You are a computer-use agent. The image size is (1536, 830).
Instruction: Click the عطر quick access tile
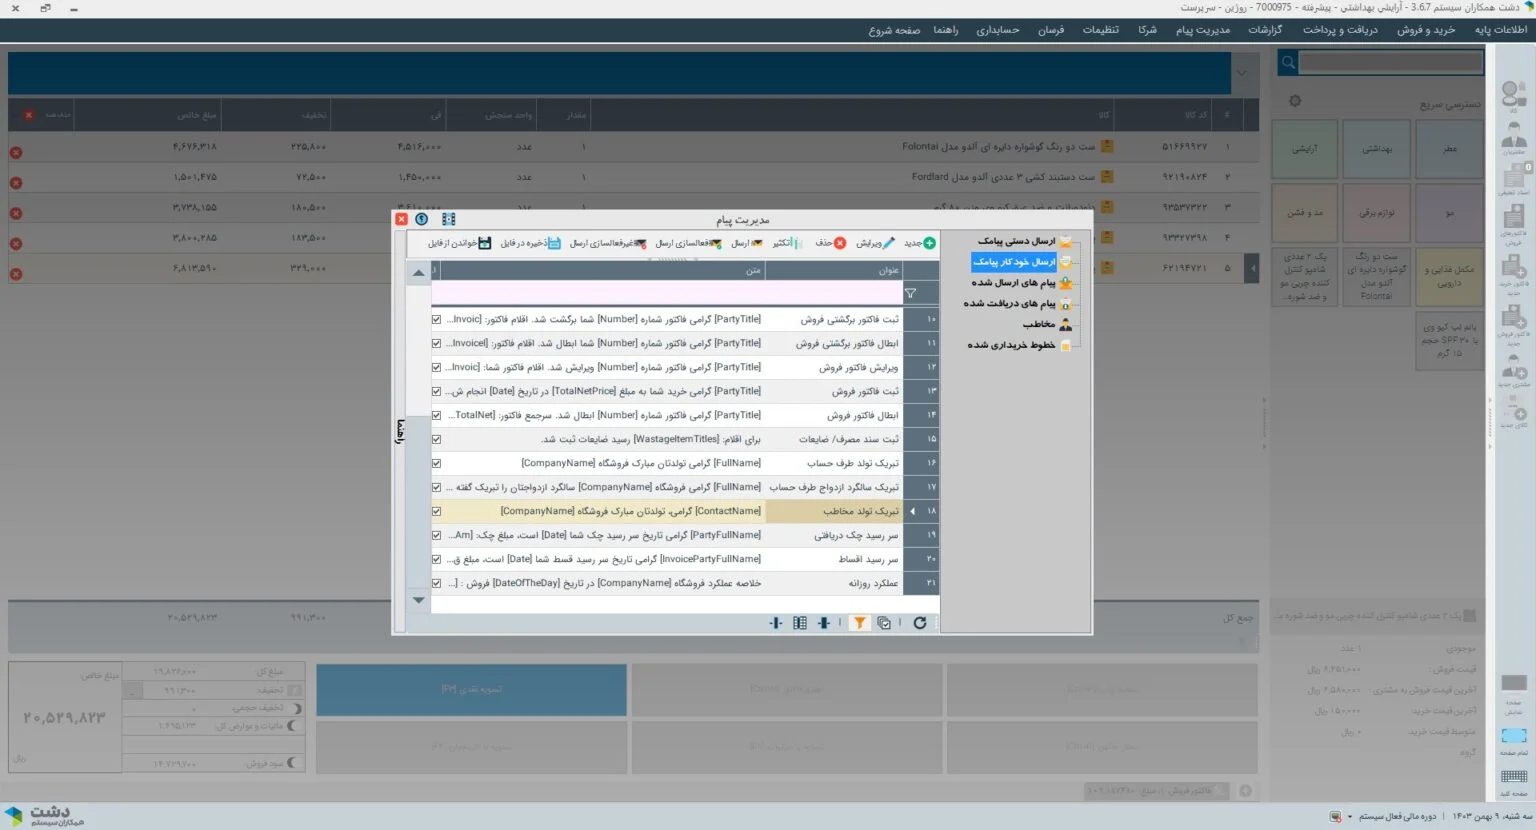coord(1449,149)
